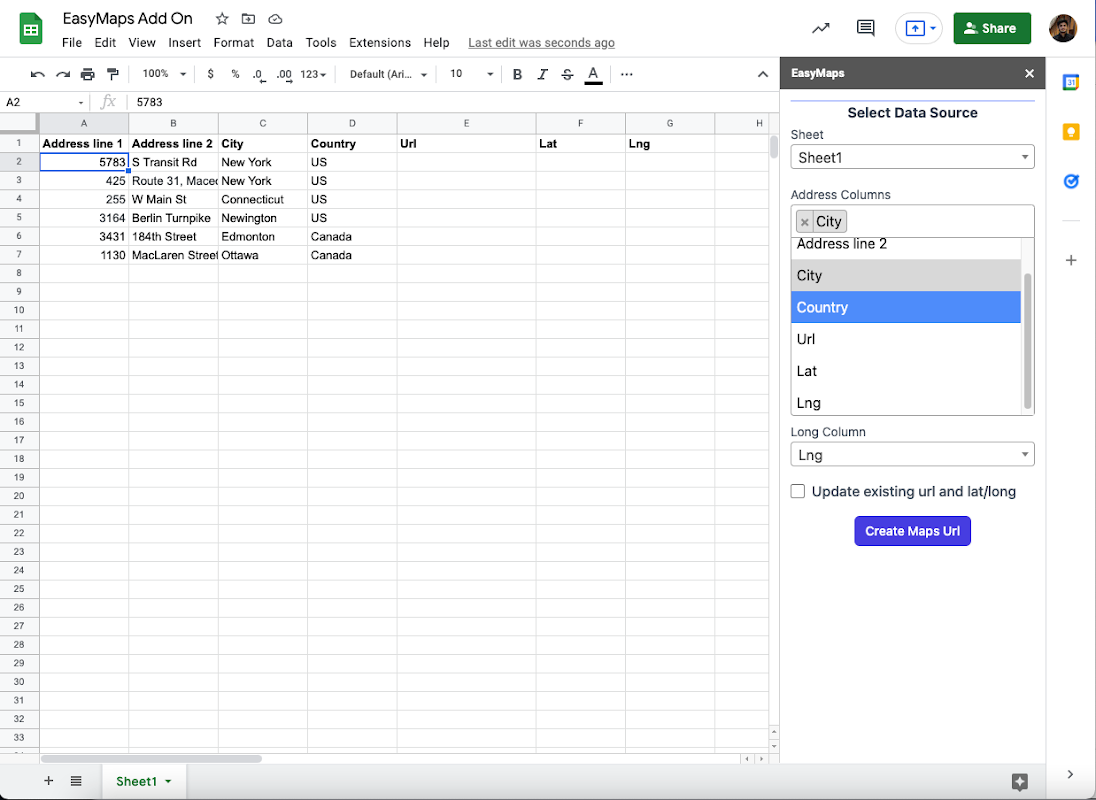Format as percent icon
This screenshot has width=1096, height=800.
pos(235,74)
